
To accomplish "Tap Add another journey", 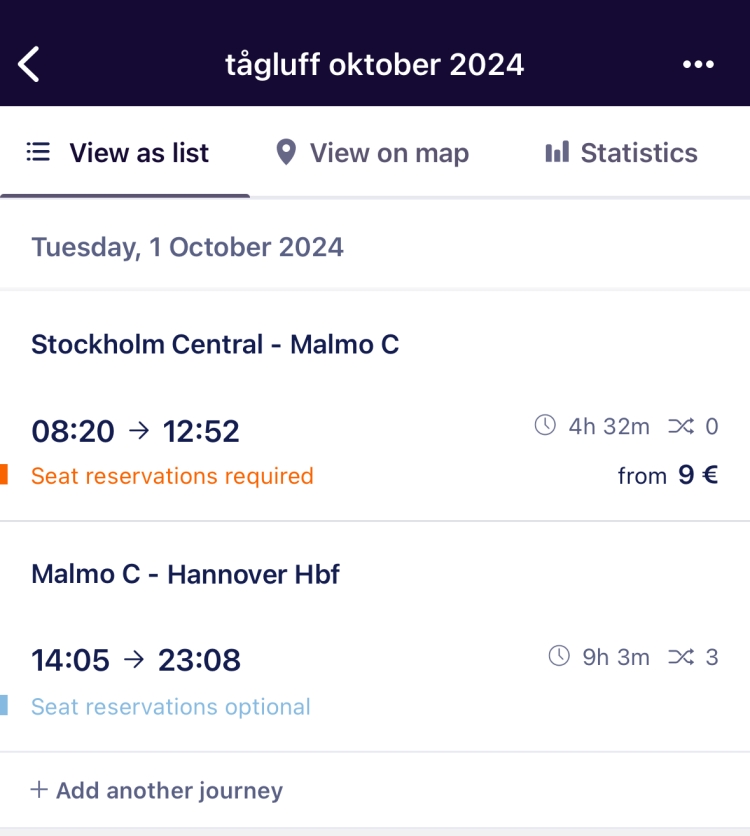I will 156,790.
